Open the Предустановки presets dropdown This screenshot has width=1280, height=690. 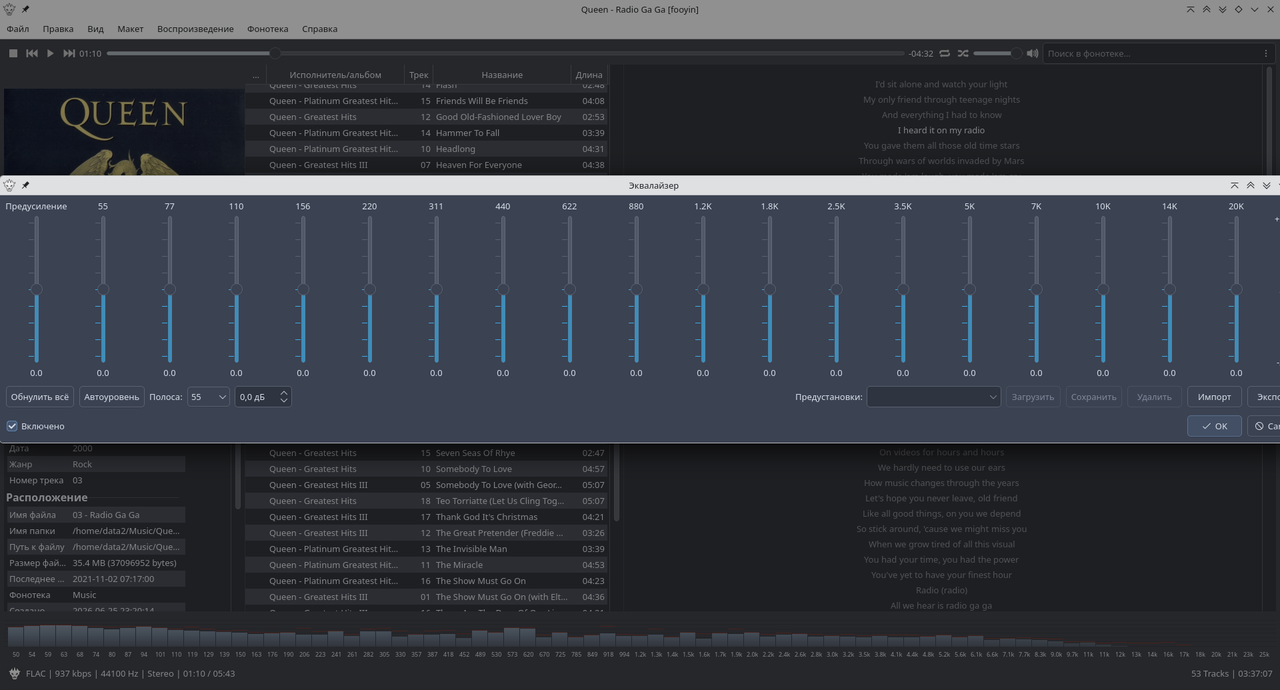tap(933, 397)
